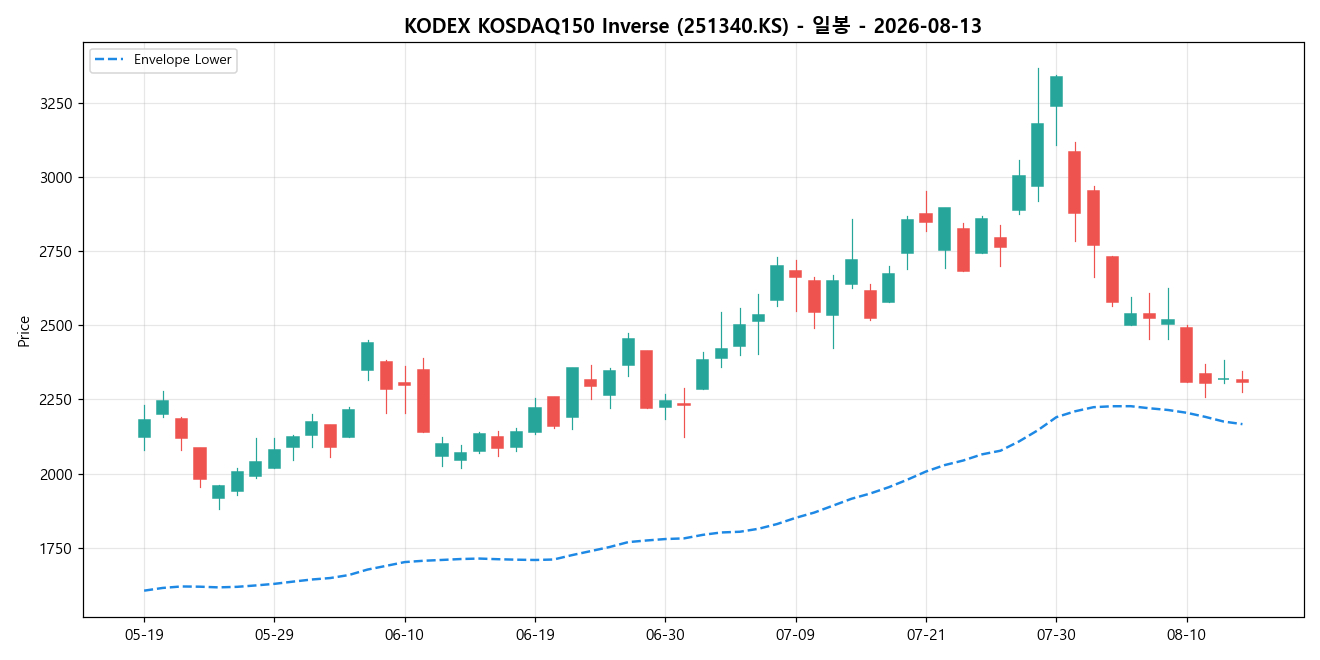Click the large red candle at 06-10 gridline right
Image resolution: width=1320 pixels, height=660 pixels.
coord(423,401)
